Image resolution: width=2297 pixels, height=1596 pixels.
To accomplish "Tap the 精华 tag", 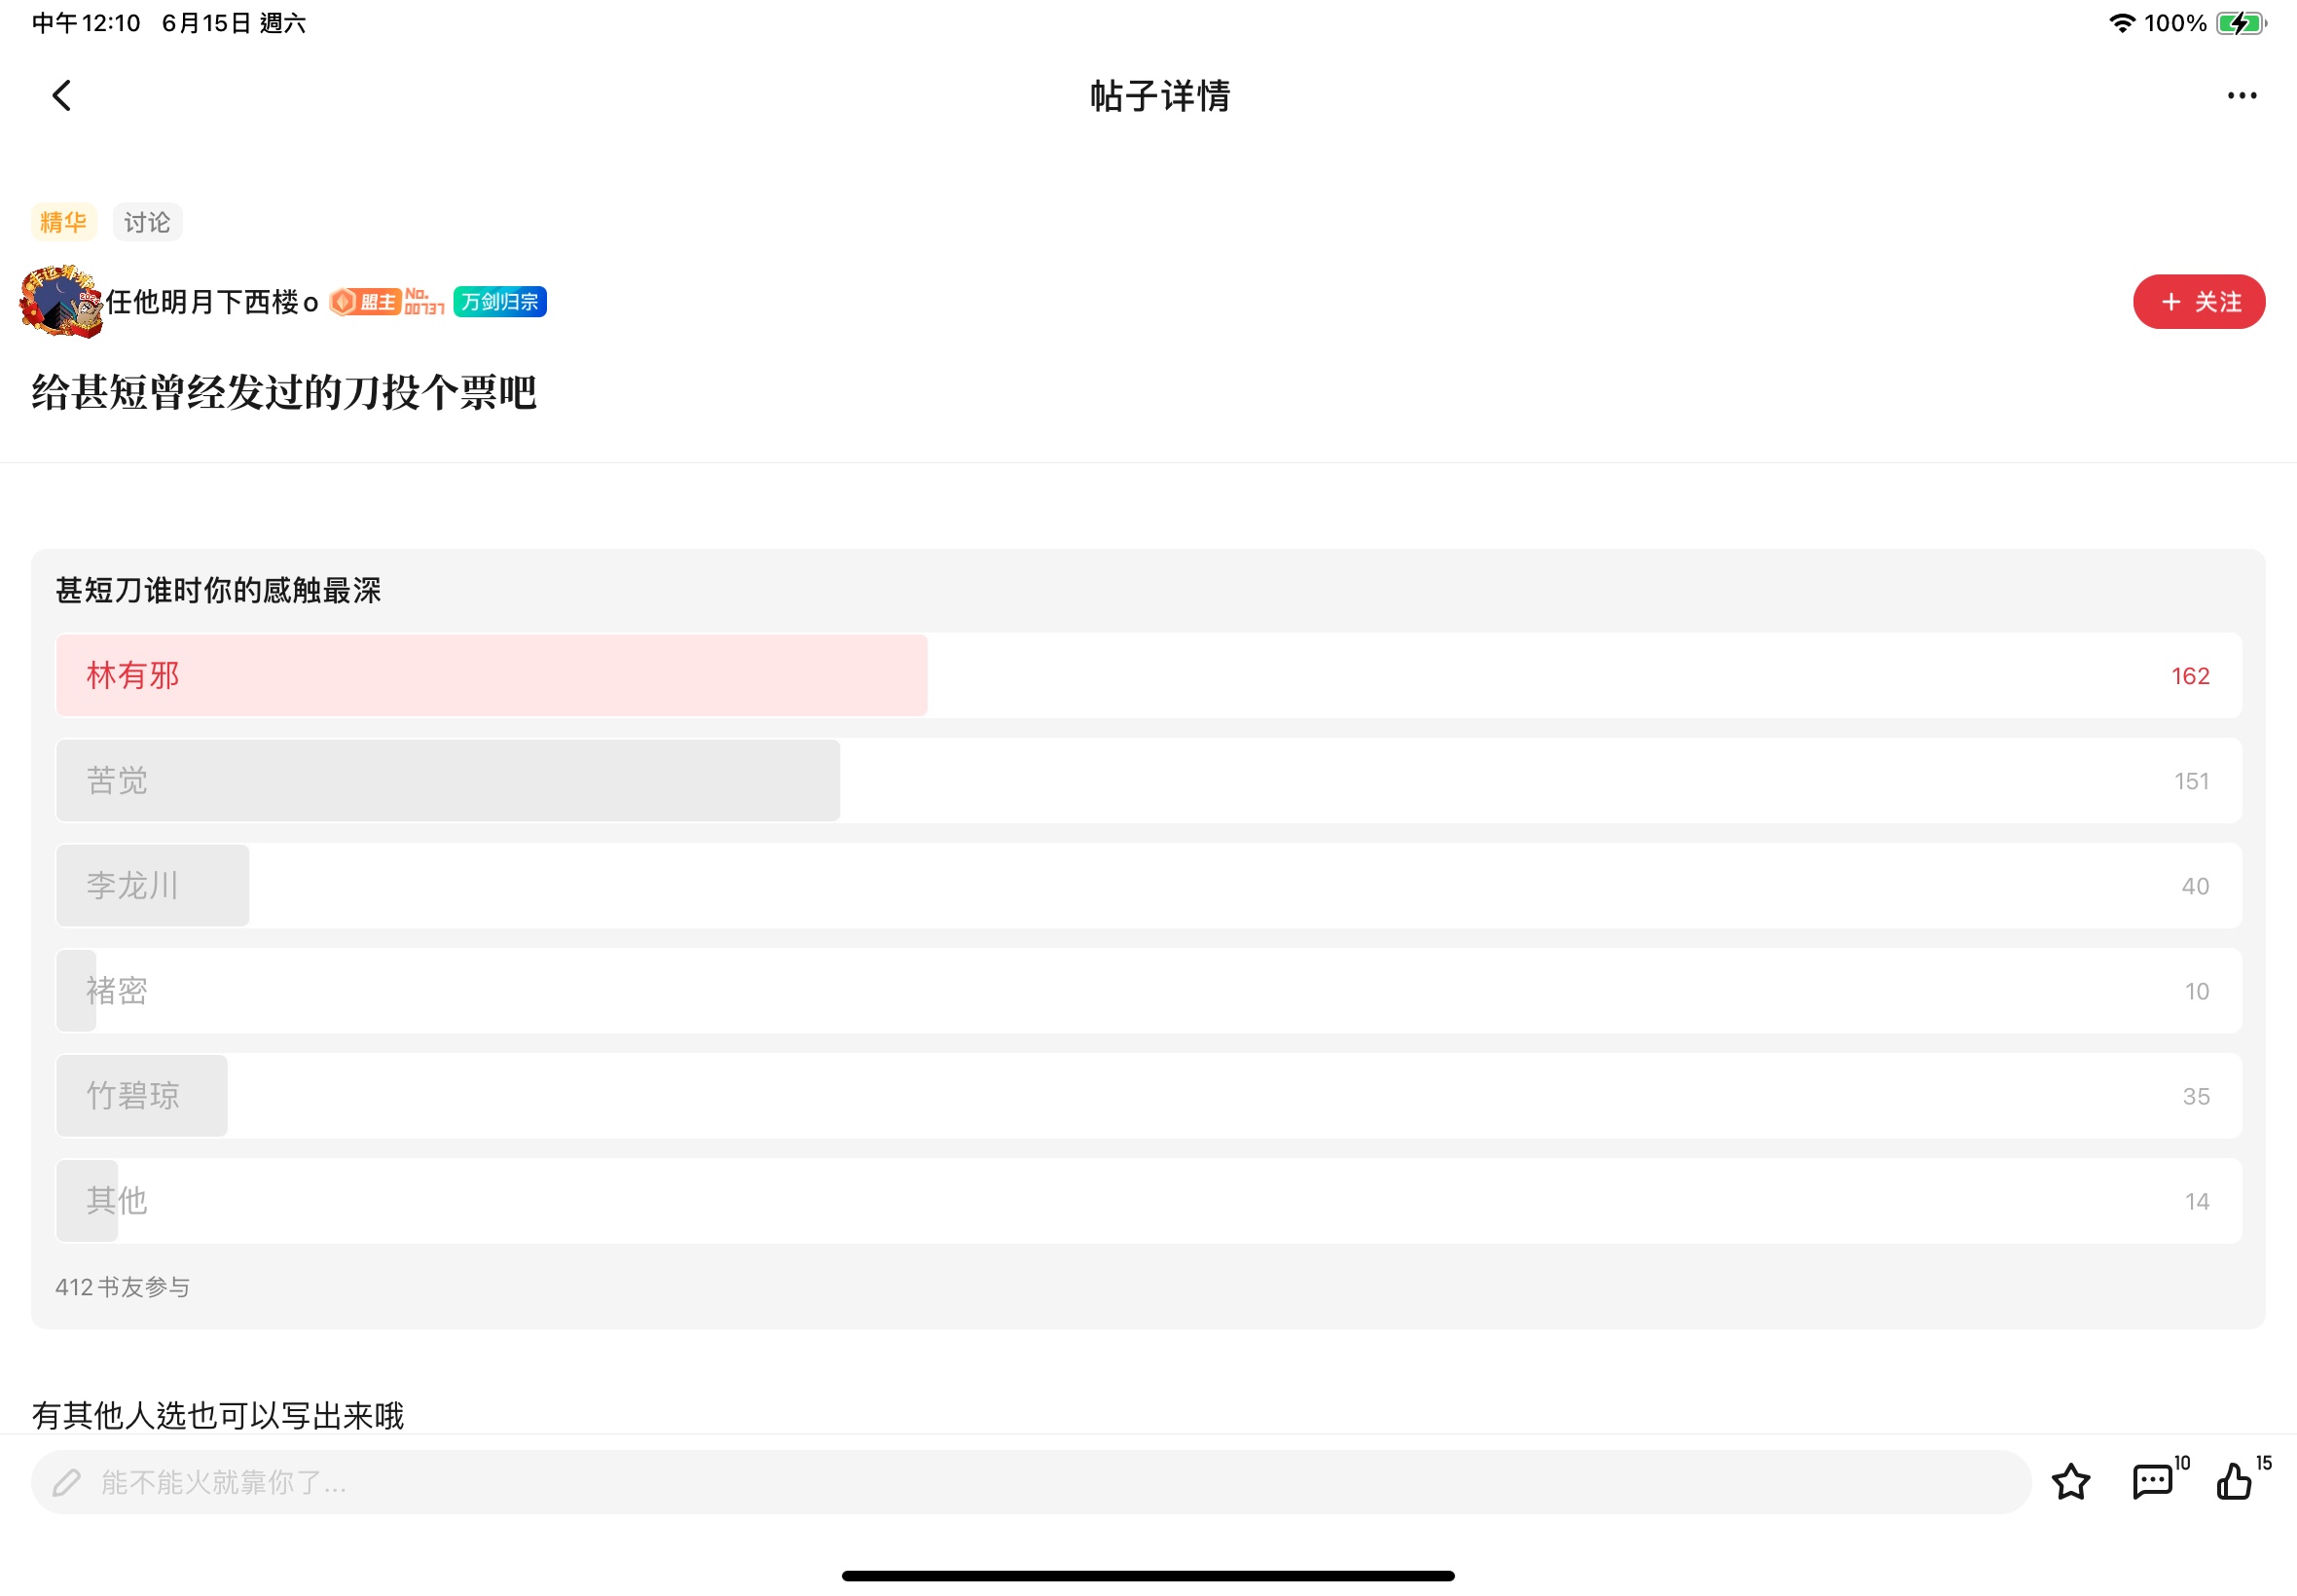I will tap(63, 222).
